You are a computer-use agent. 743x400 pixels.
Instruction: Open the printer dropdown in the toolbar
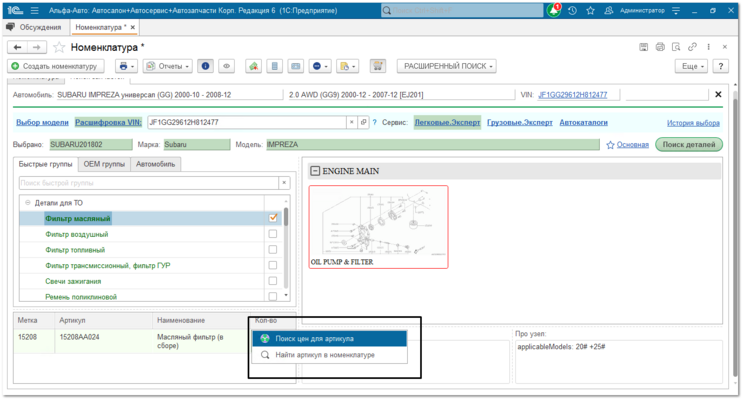[127, 66]
